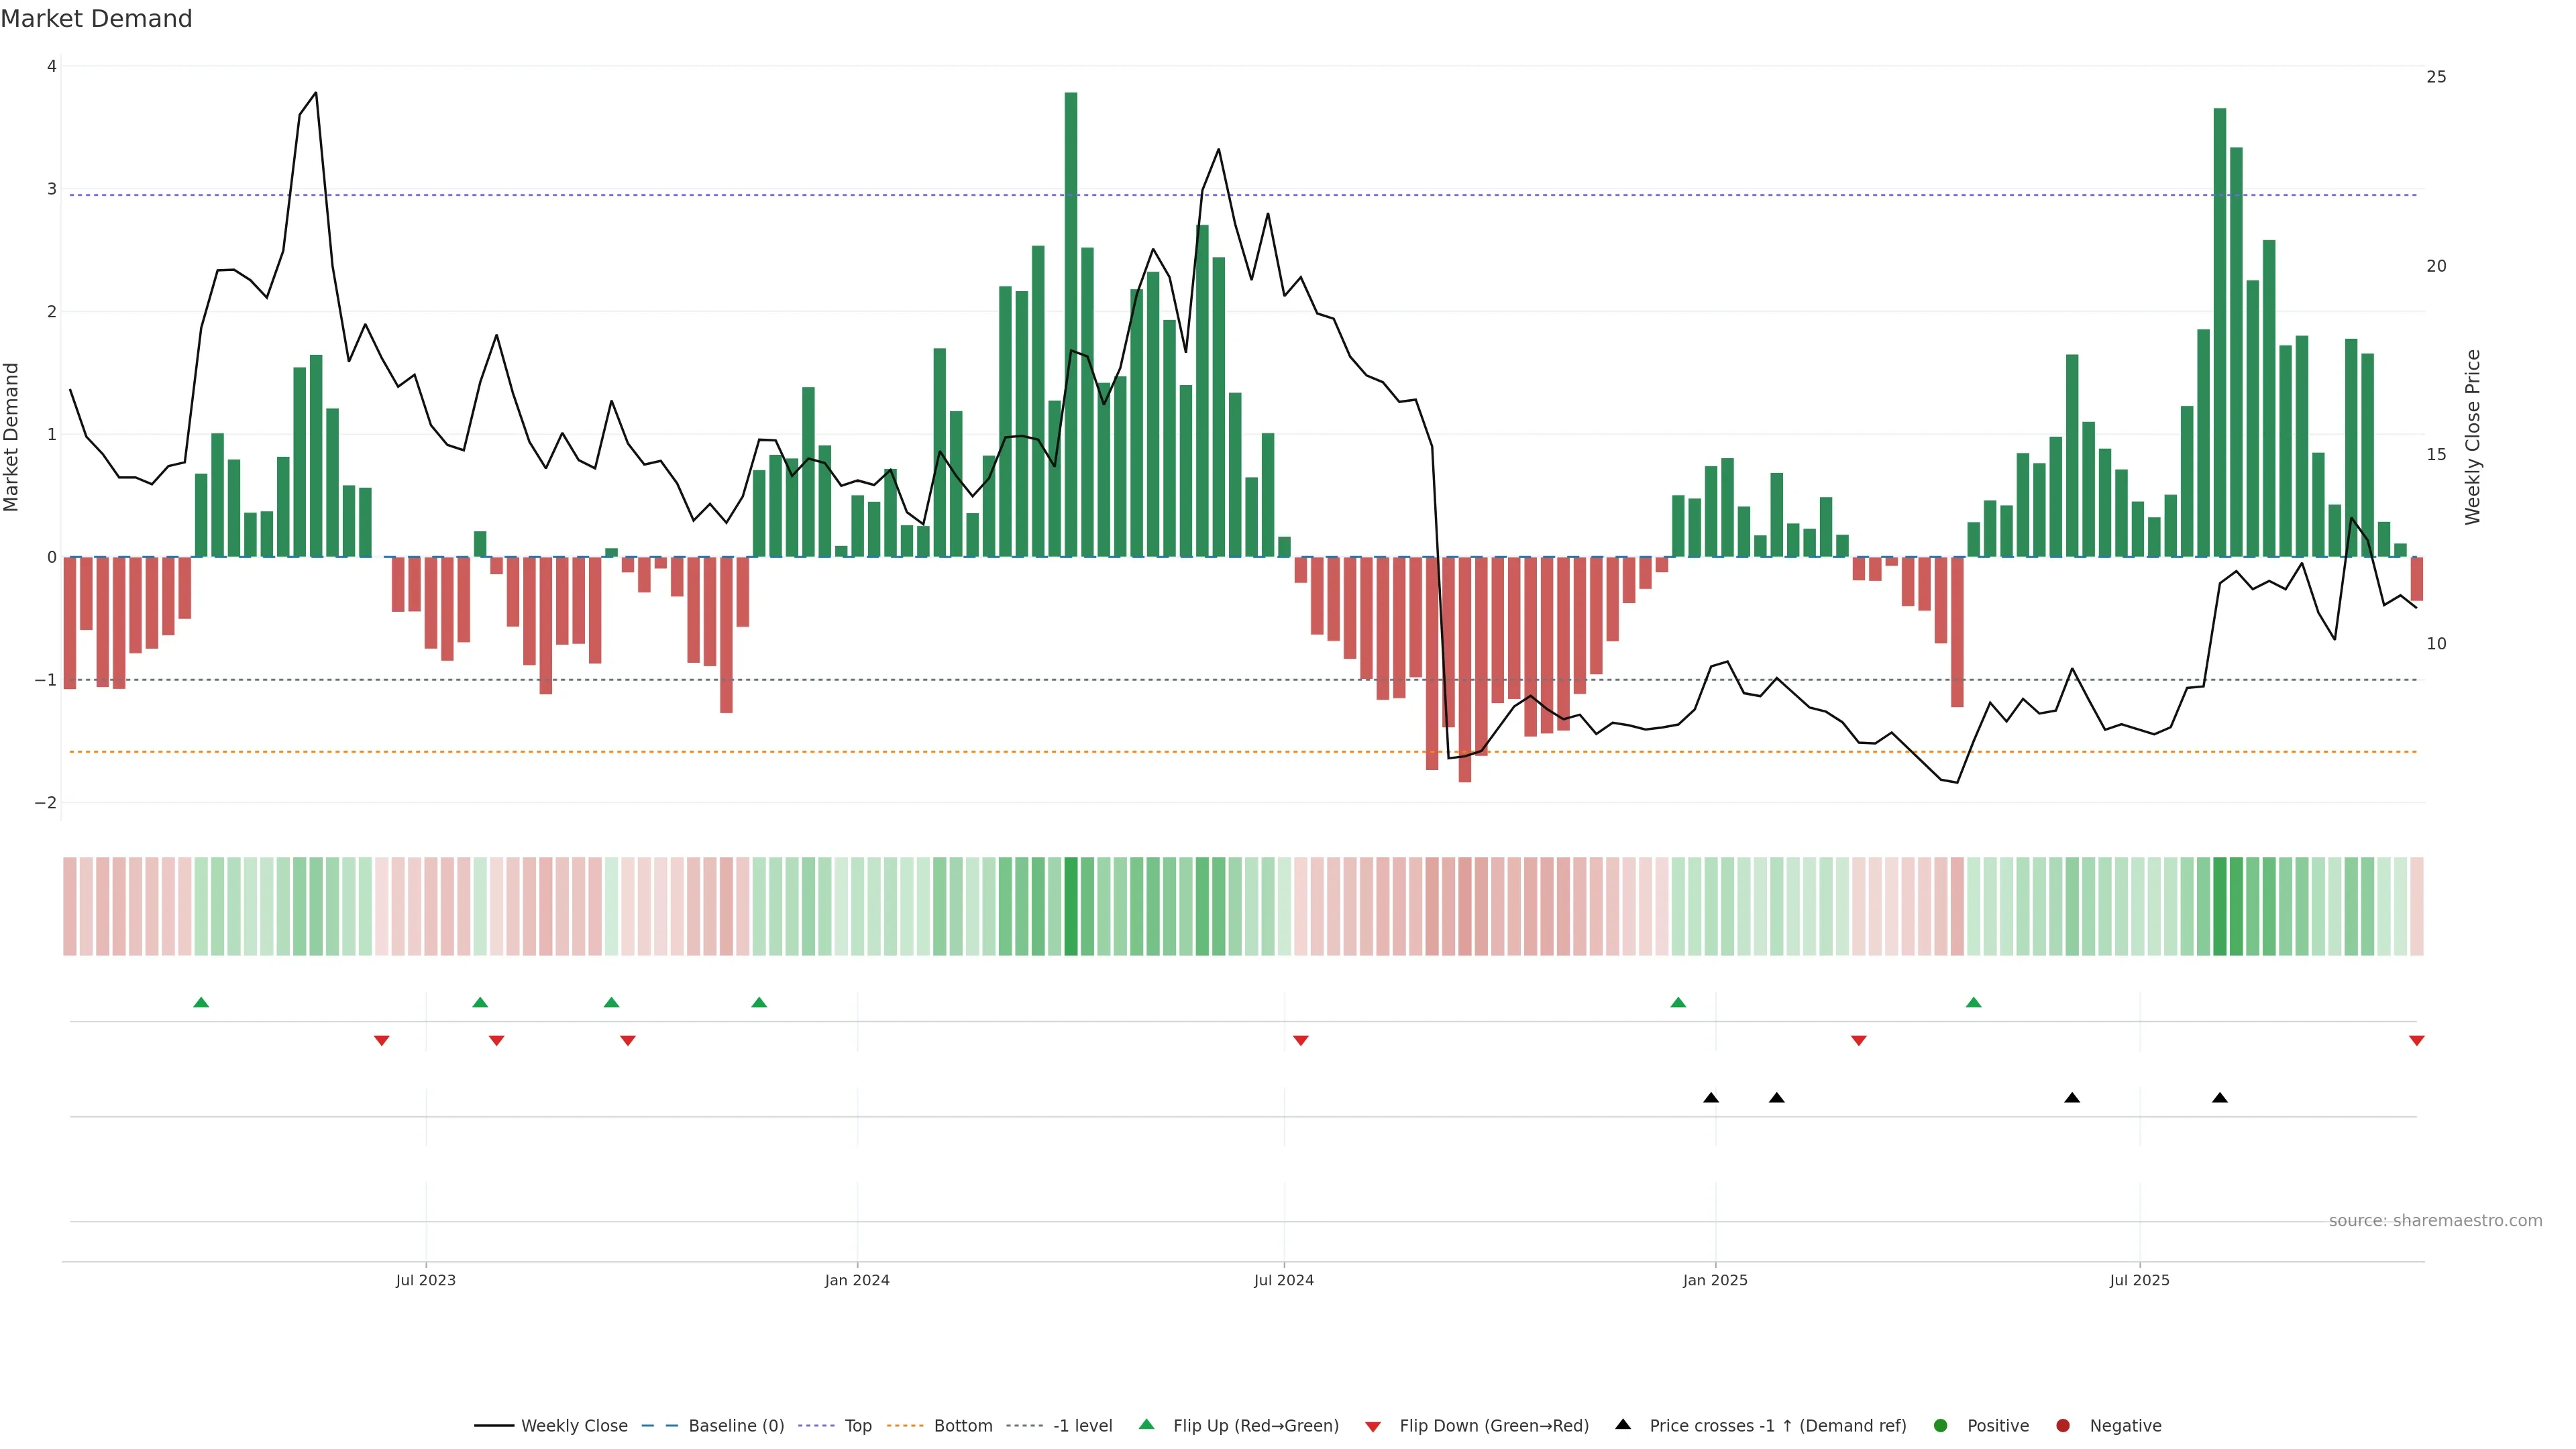Click the red flip-down marker near Jul 2024
Viewport: 2576px width, 1449px height.
point(1300,1041)
